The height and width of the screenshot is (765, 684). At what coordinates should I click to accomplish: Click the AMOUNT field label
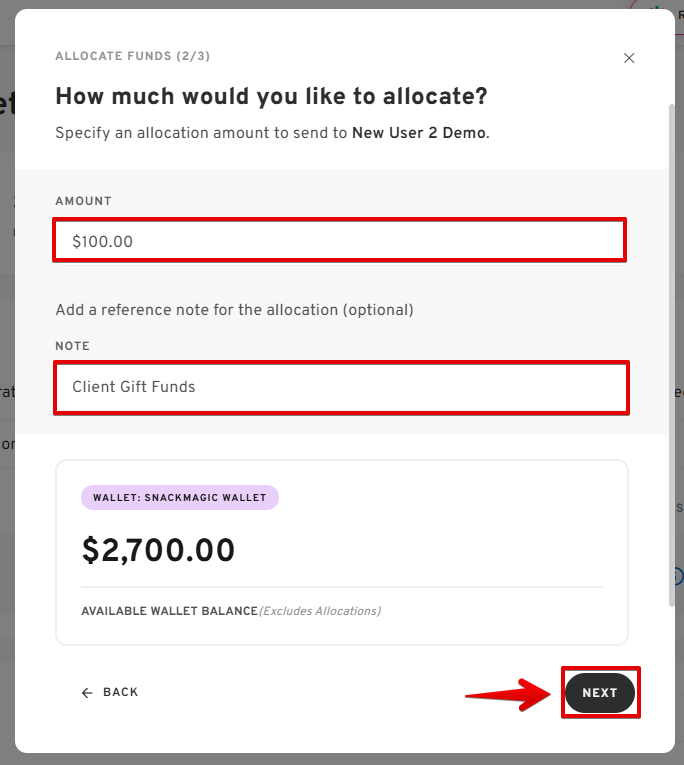(83, 201)
